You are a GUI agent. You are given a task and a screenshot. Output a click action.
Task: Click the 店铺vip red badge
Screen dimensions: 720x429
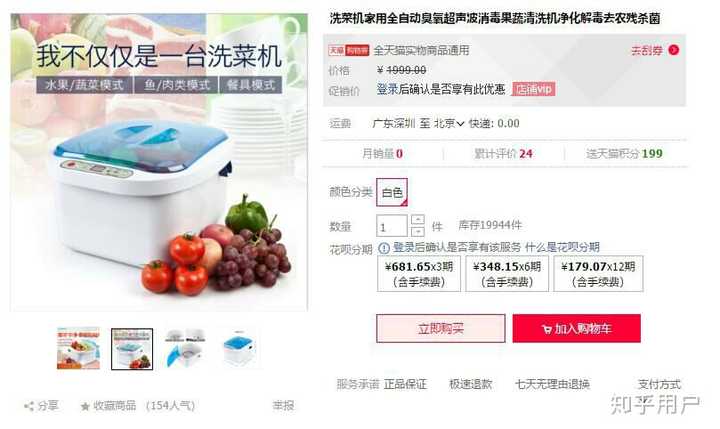534,89
